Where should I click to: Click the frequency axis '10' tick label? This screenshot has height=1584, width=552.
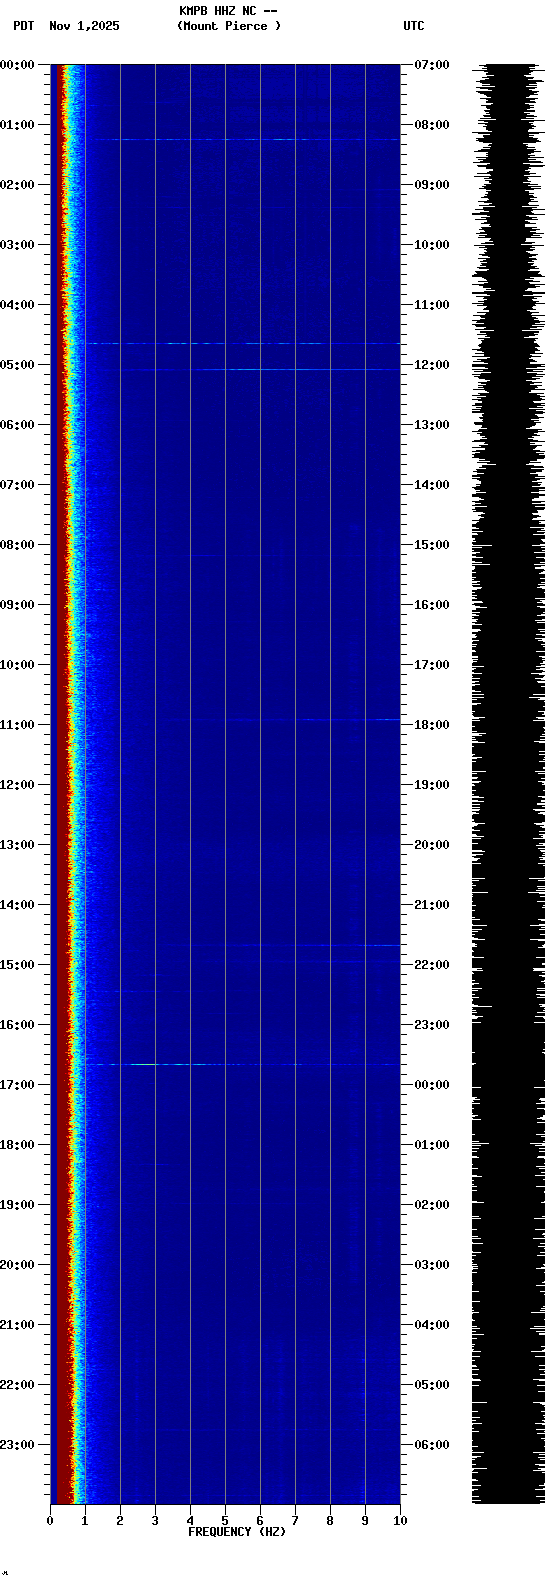tap(400, 1521)
